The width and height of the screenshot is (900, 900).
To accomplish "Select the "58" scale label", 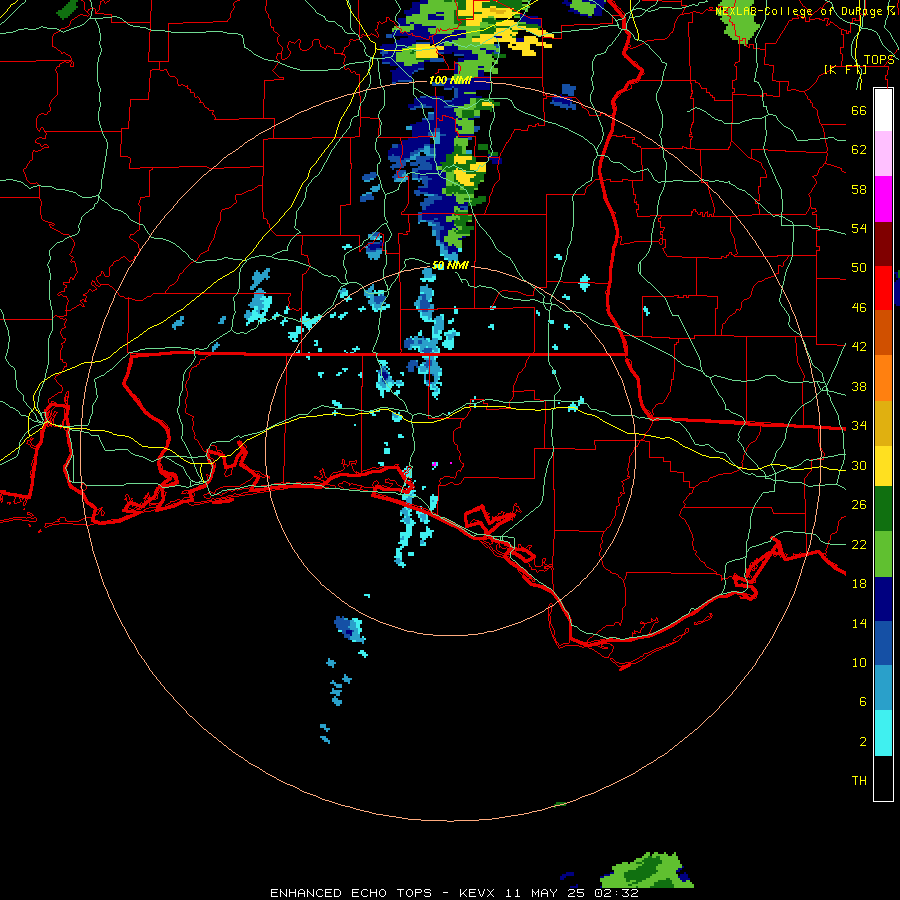I will [859, 189].
